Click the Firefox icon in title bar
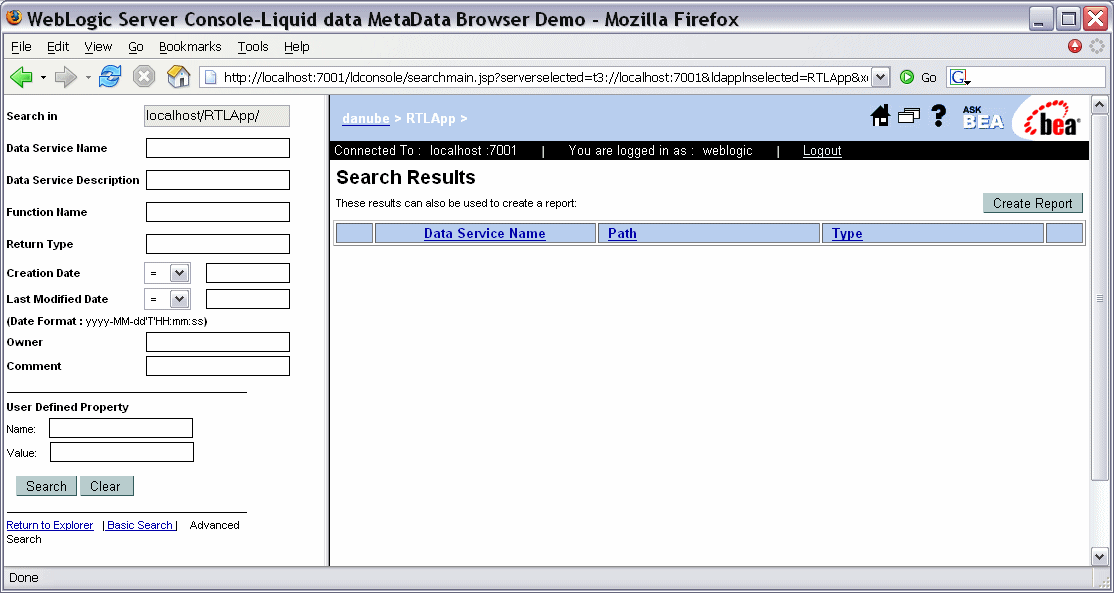 coord(14,18)
